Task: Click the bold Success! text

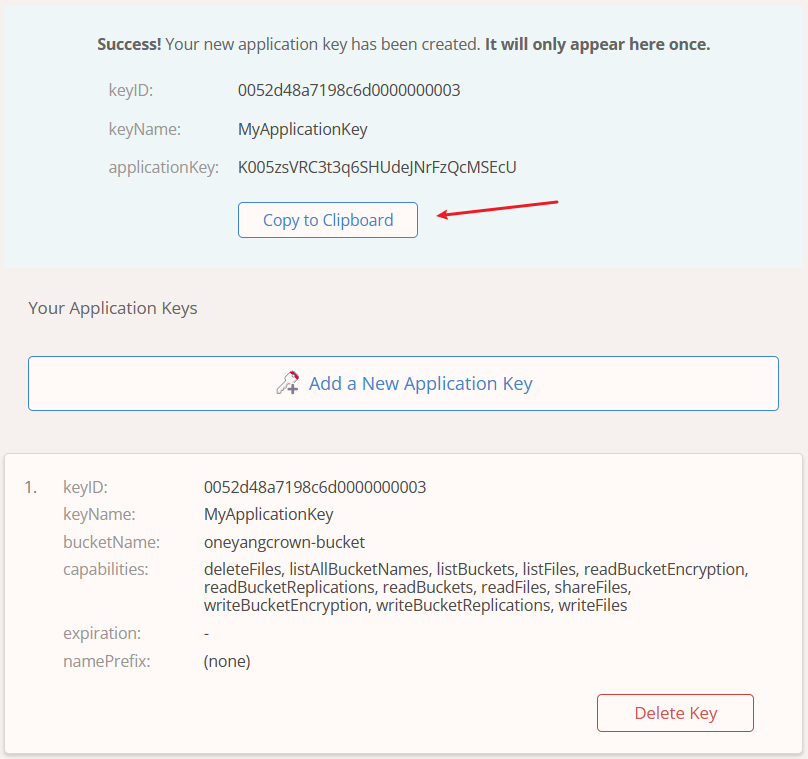Action: click(x=129, y=45)
